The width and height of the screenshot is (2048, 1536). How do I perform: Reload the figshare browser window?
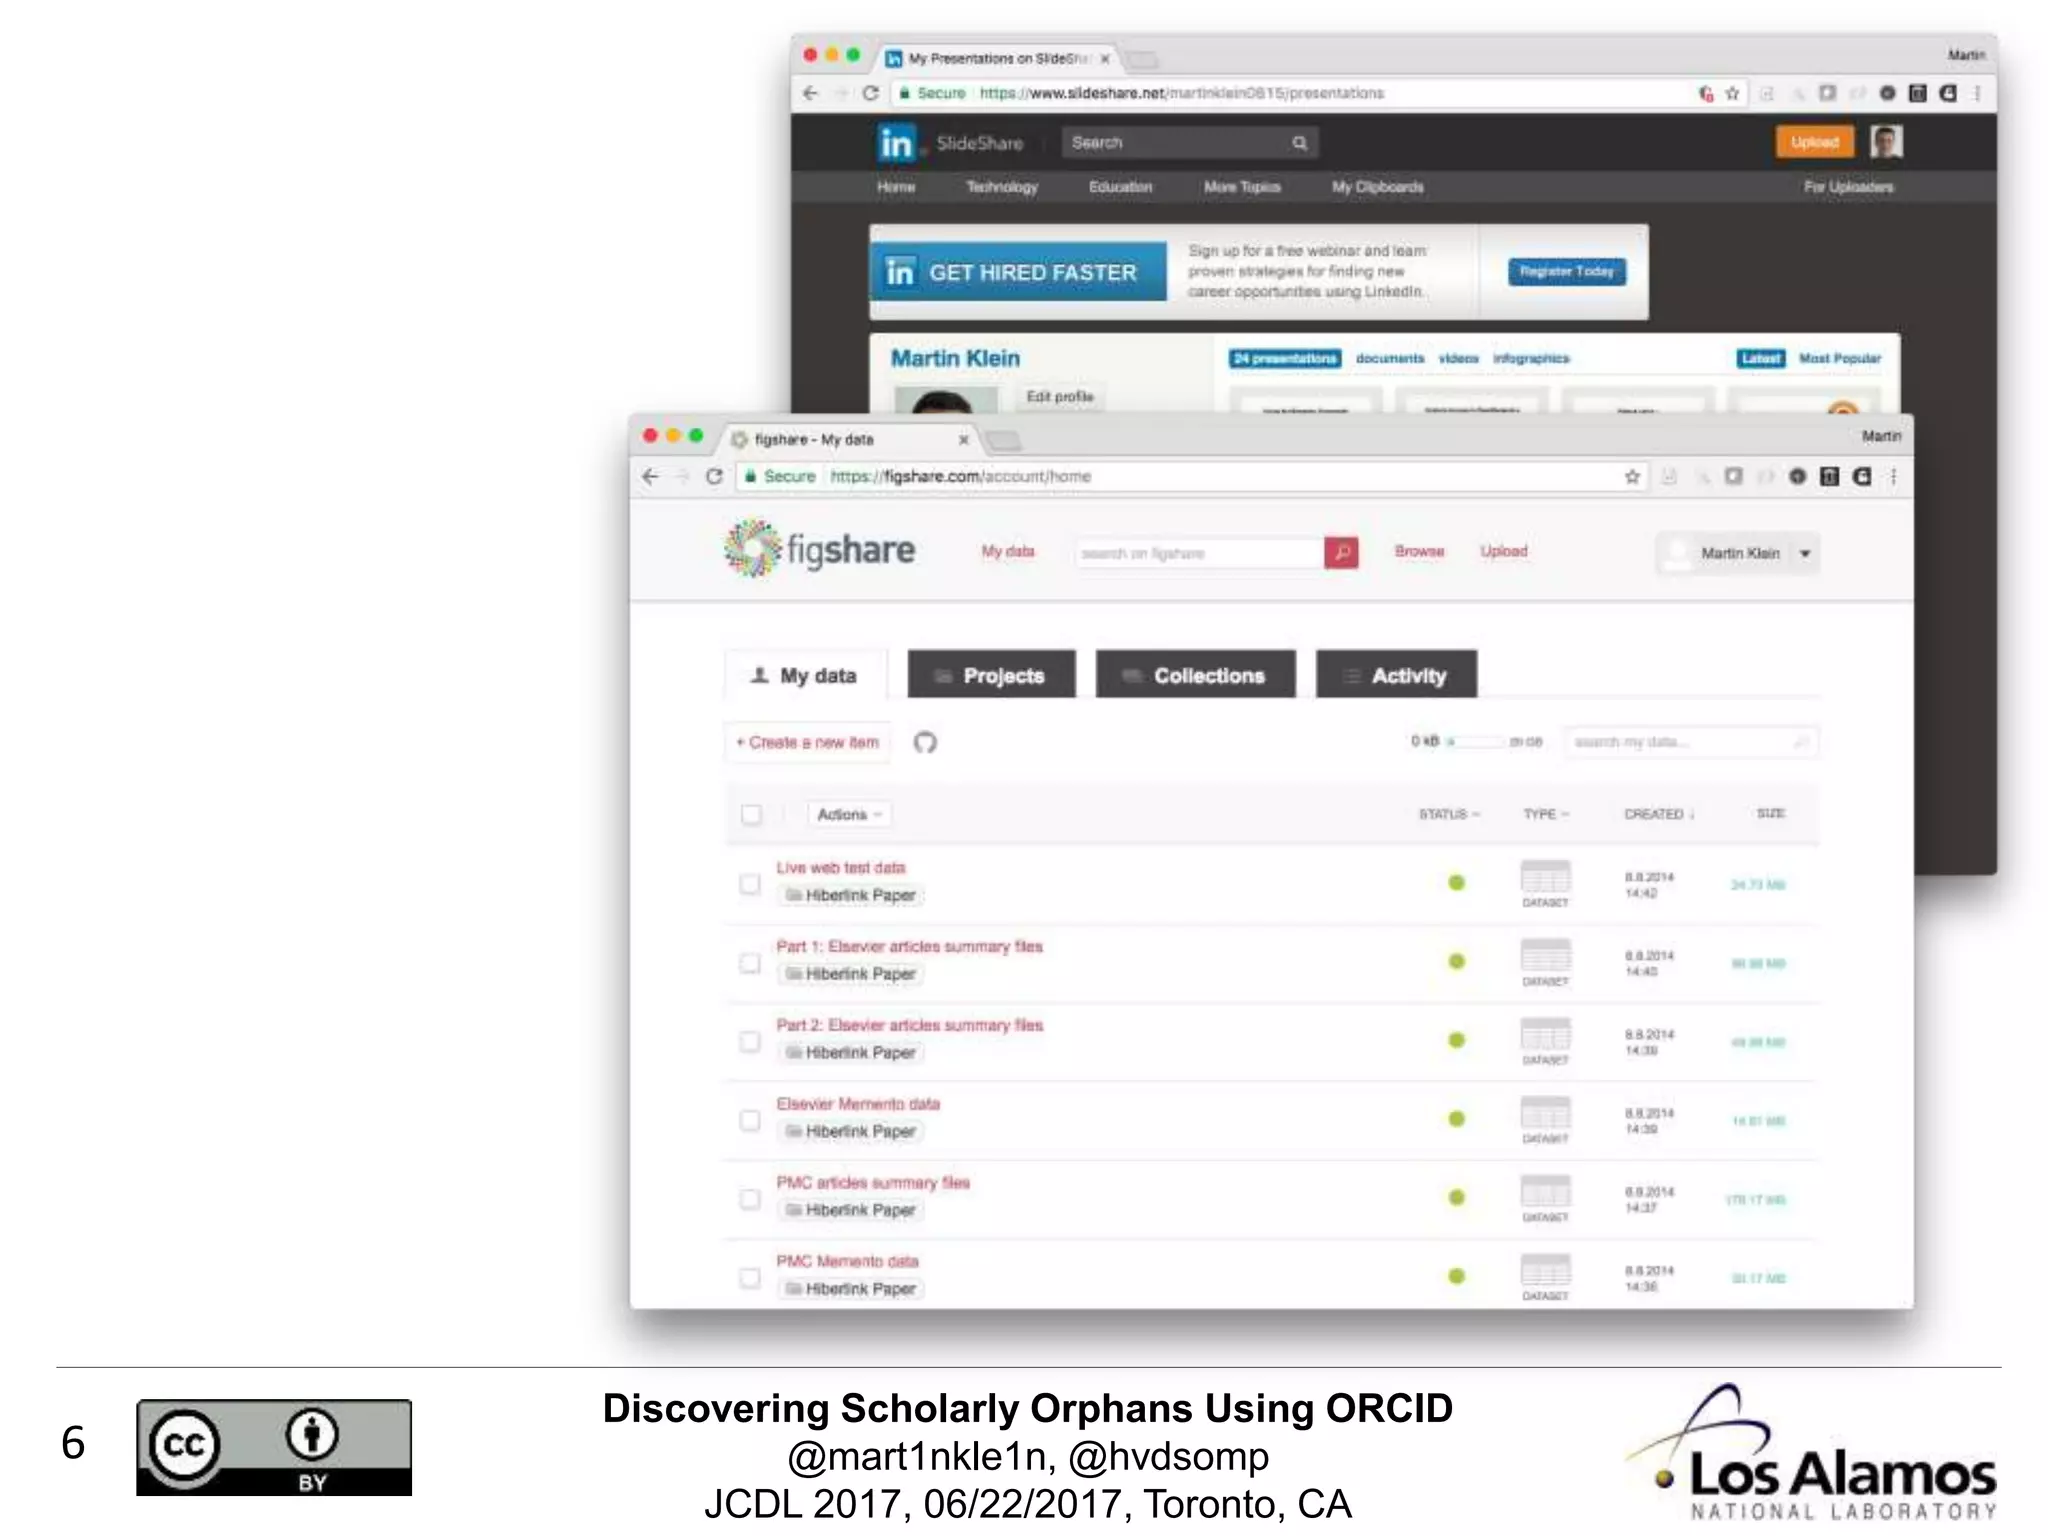pos(714,477)
